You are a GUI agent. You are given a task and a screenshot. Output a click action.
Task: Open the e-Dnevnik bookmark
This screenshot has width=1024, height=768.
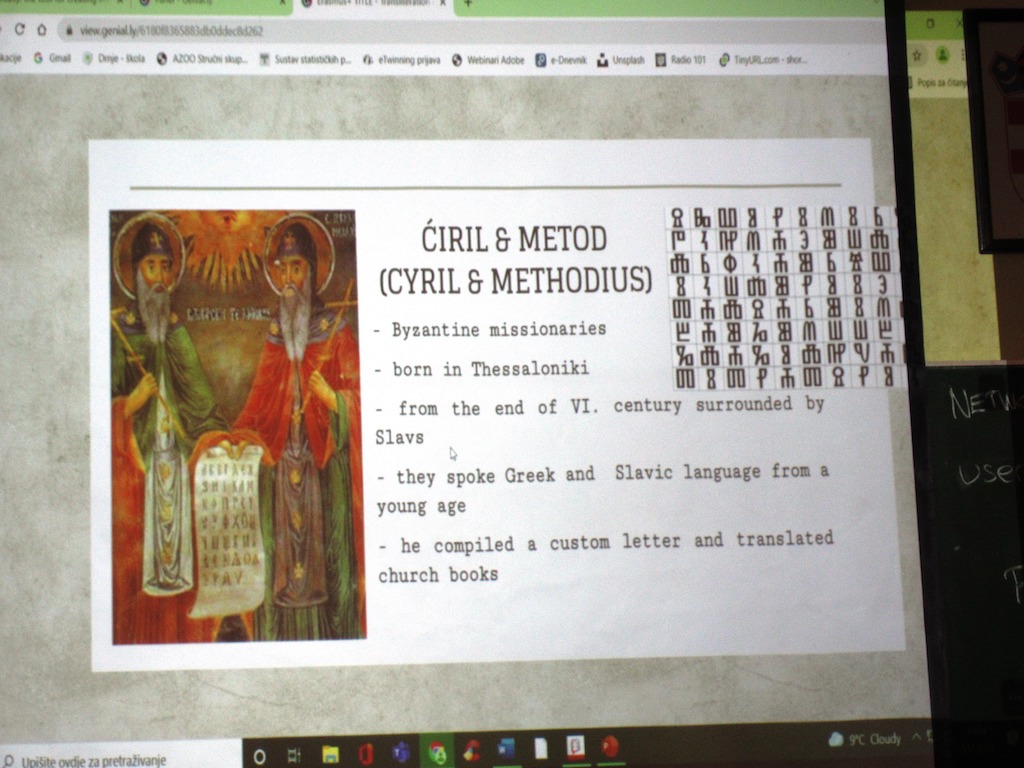561,60
